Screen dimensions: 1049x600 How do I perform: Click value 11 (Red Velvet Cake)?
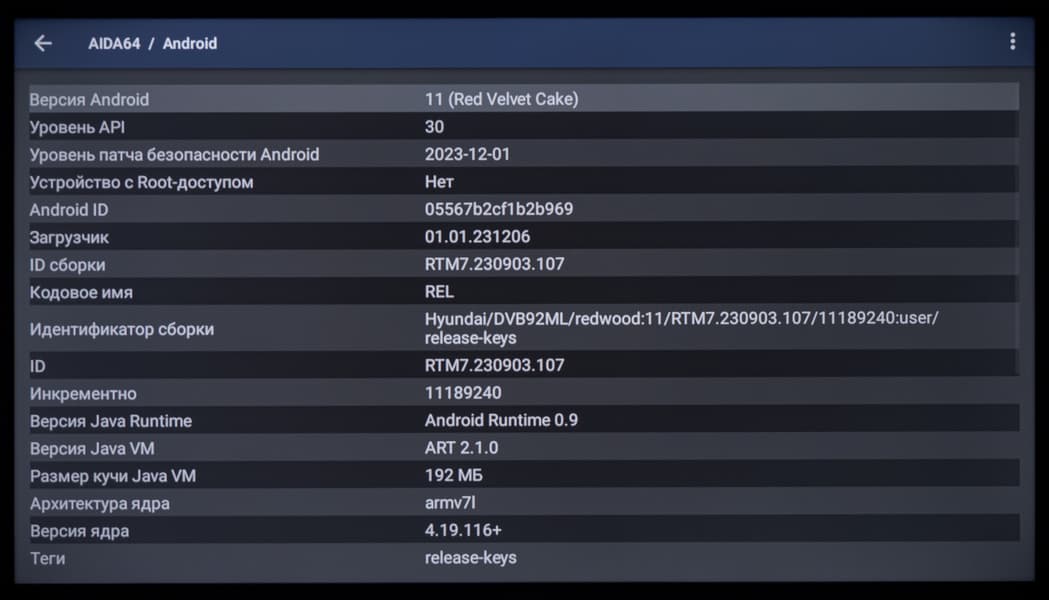(501, 99)
